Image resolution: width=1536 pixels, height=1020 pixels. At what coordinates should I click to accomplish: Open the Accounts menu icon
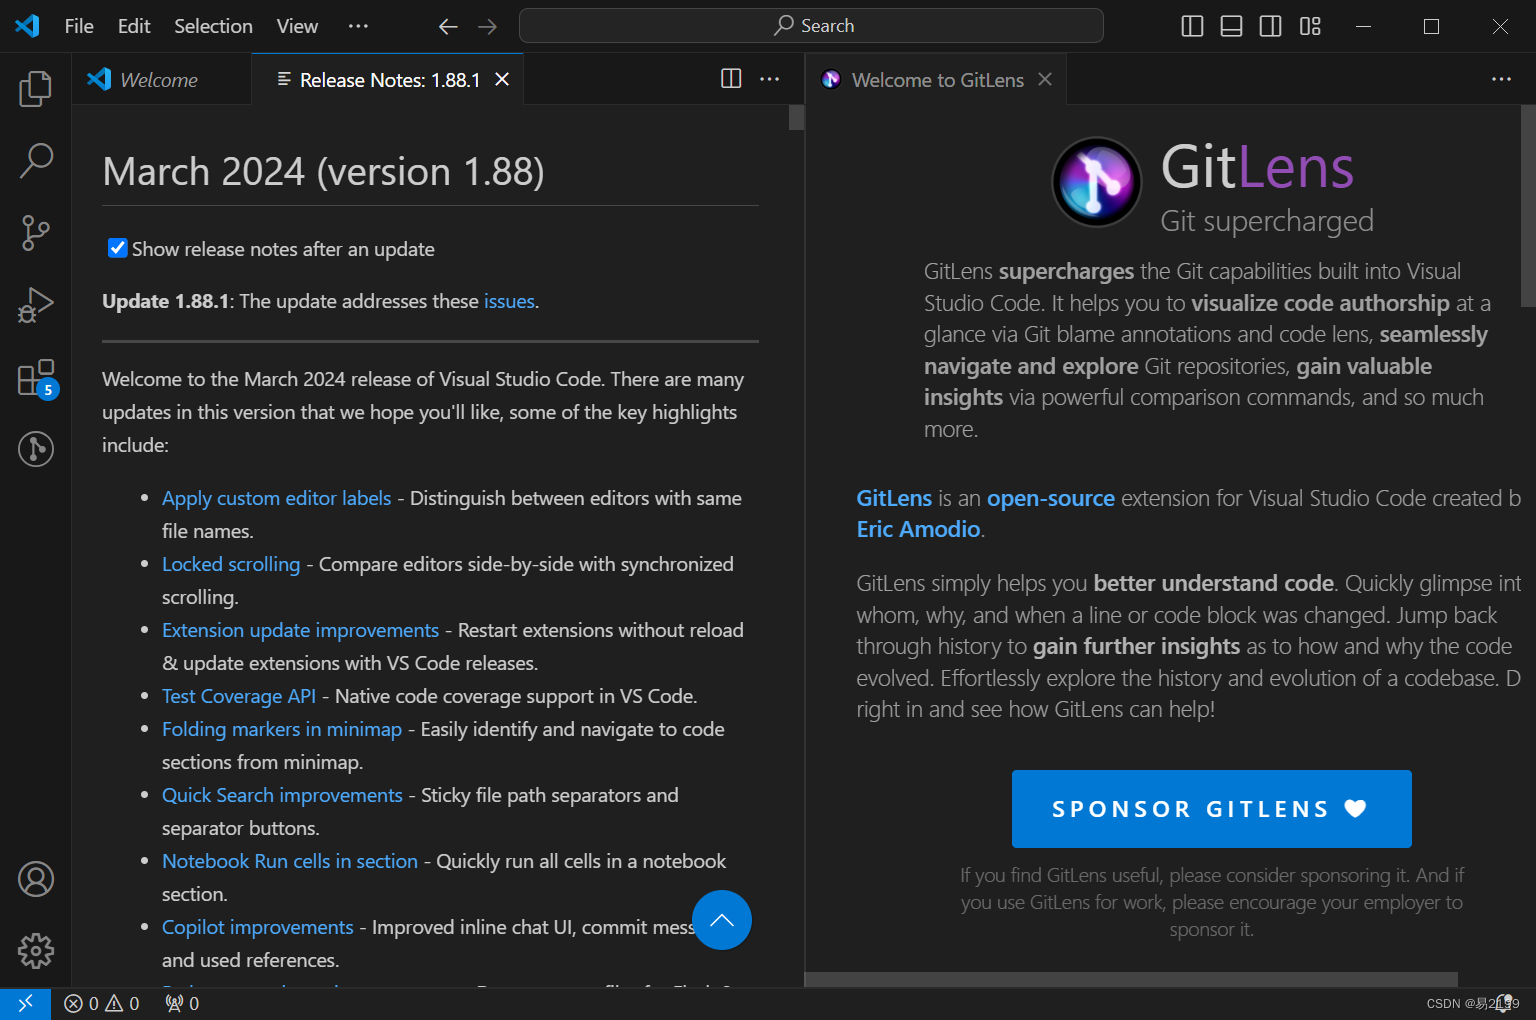pos(35,879)
